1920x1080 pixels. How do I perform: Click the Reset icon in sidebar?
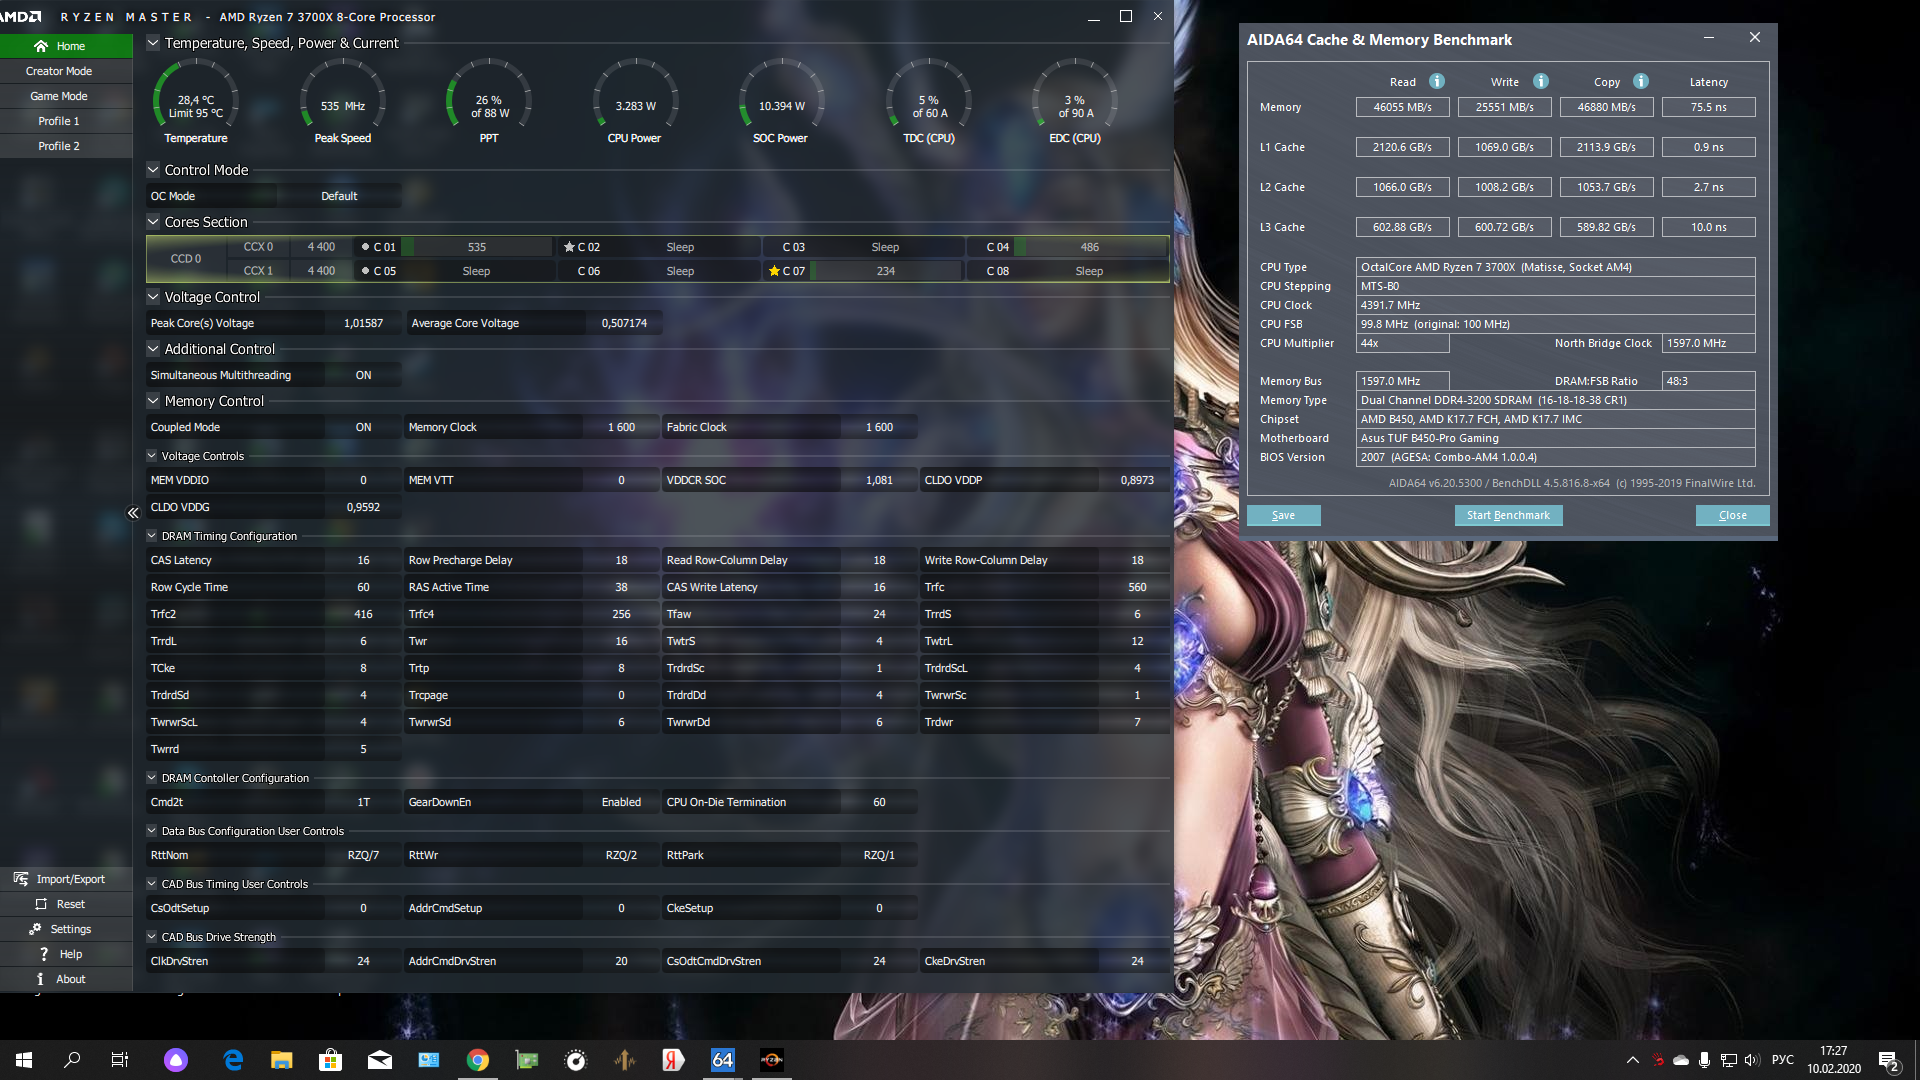pos(41,904)
